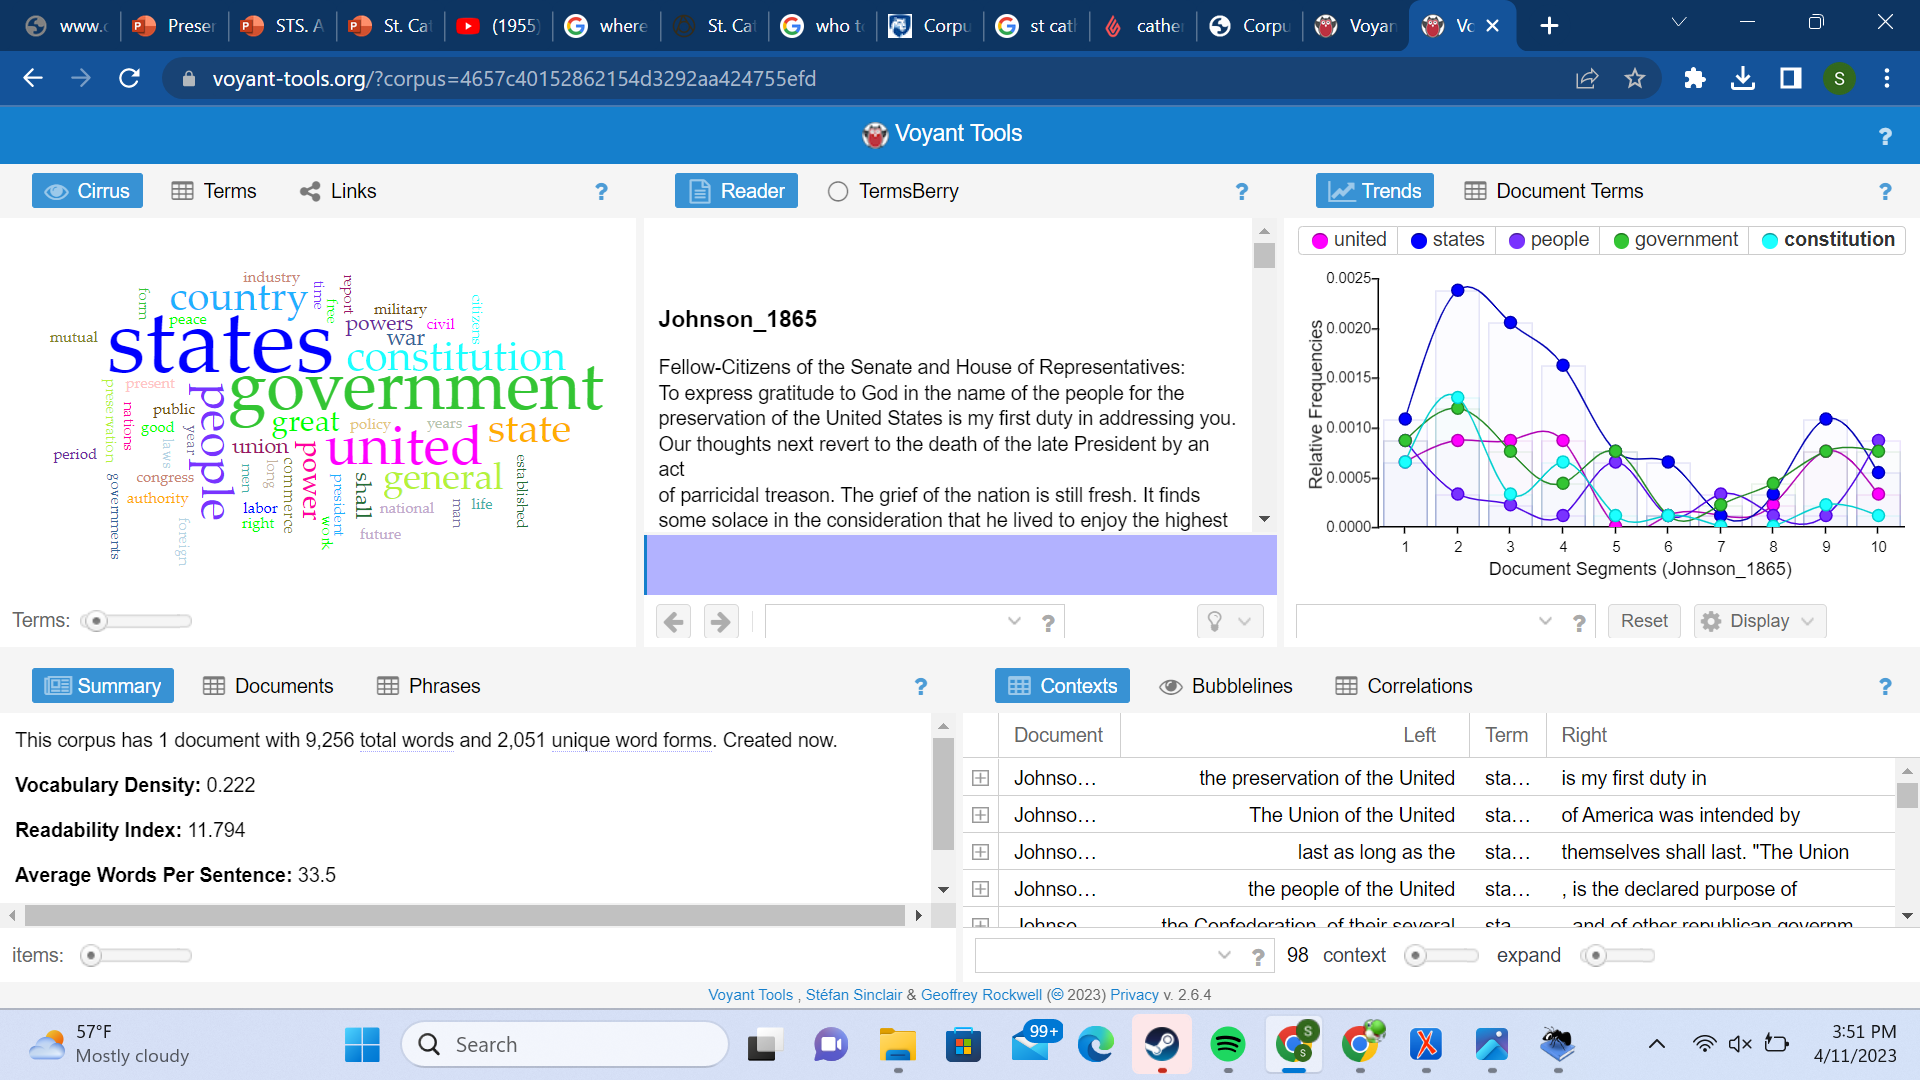Select the Links panel icon
The image size is (1920, 1080).
[x=310, y=191]
